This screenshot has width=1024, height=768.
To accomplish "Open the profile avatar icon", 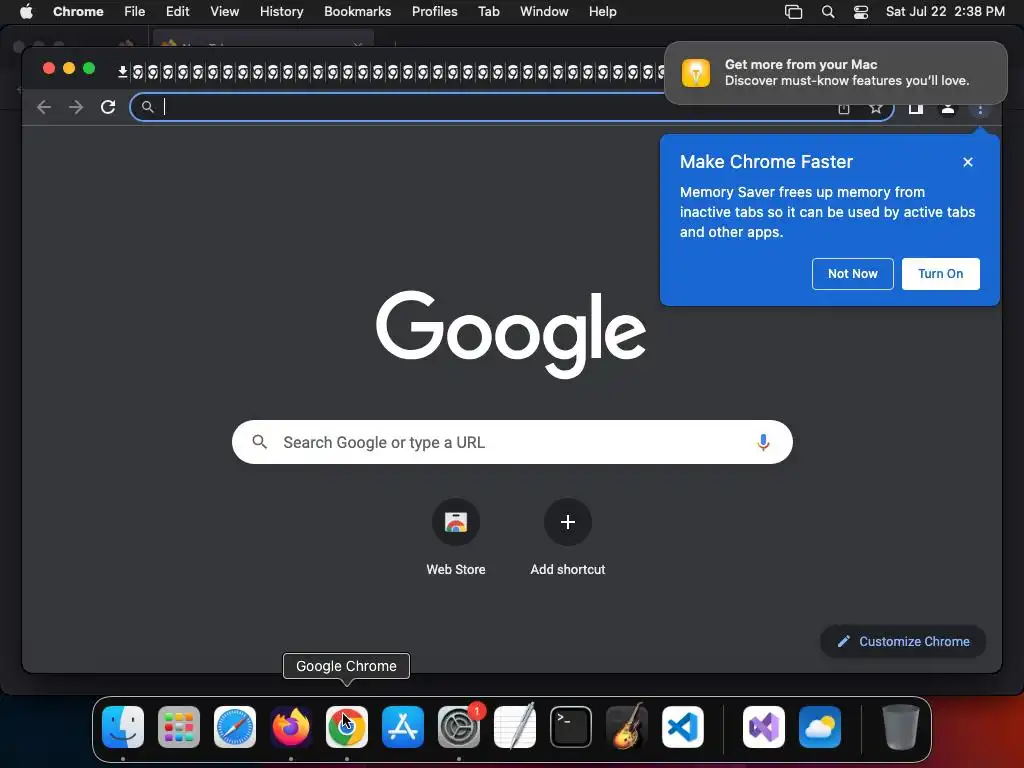I will (948, 108).
